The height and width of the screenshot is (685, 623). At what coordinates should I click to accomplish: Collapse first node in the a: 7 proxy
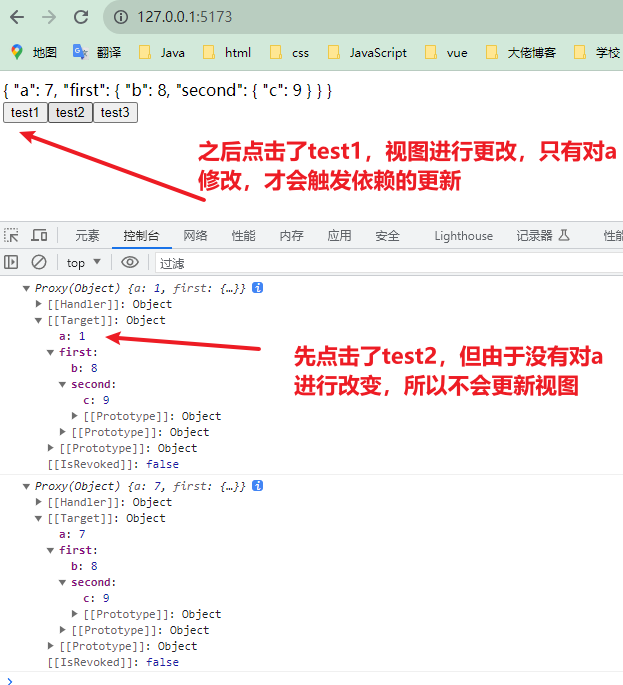coord(51,550)
